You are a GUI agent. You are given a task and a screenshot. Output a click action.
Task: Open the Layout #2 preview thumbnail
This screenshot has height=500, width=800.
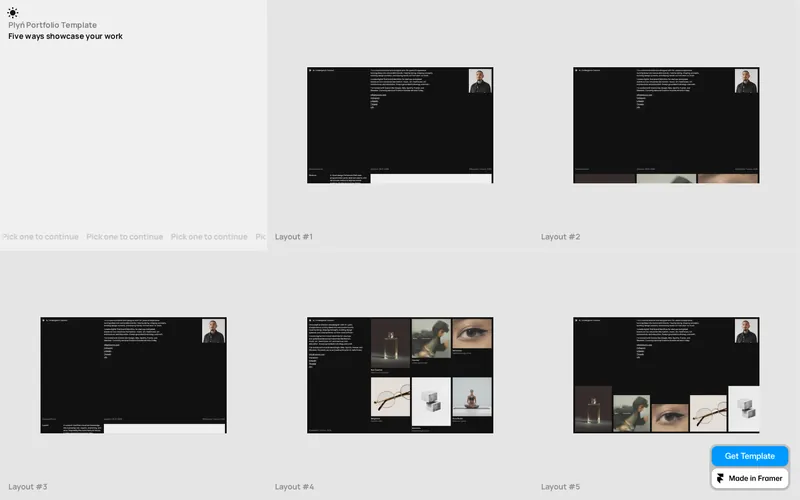pyautogui.click(x=666, y=125)
